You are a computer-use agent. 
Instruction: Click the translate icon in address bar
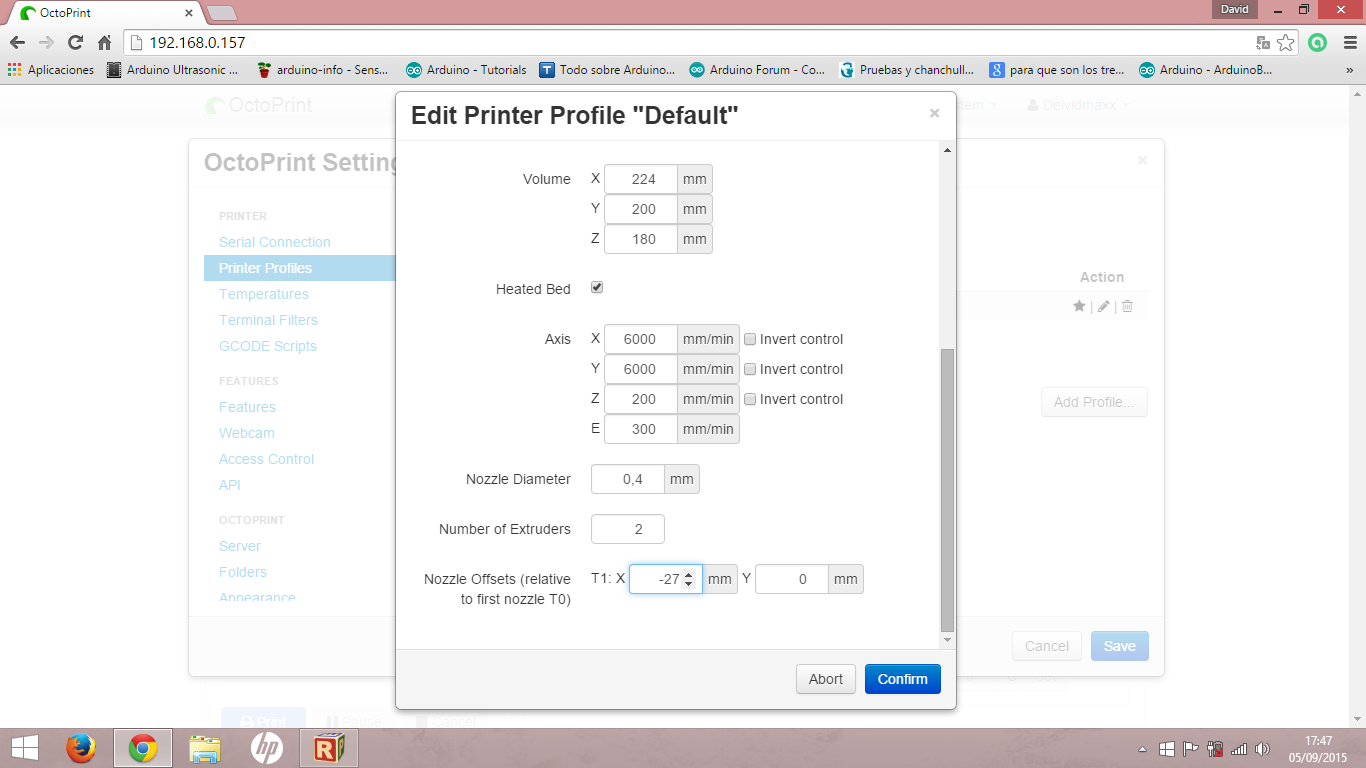[1263, 43]
